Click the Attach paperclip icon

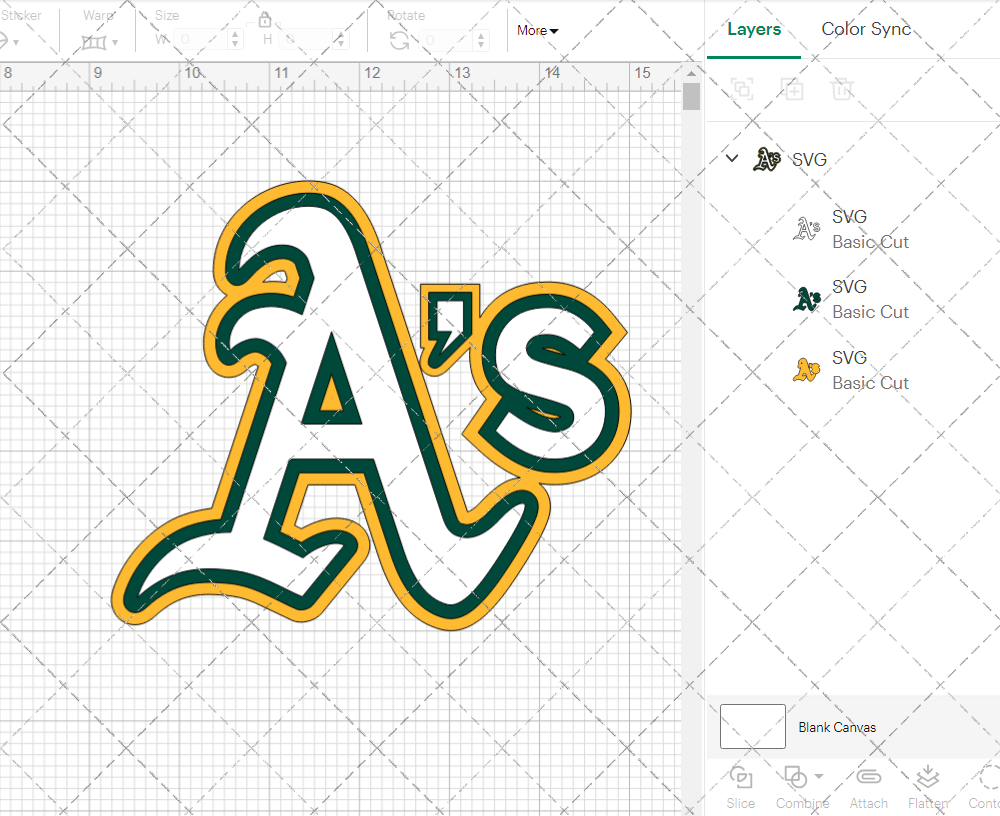868,778
